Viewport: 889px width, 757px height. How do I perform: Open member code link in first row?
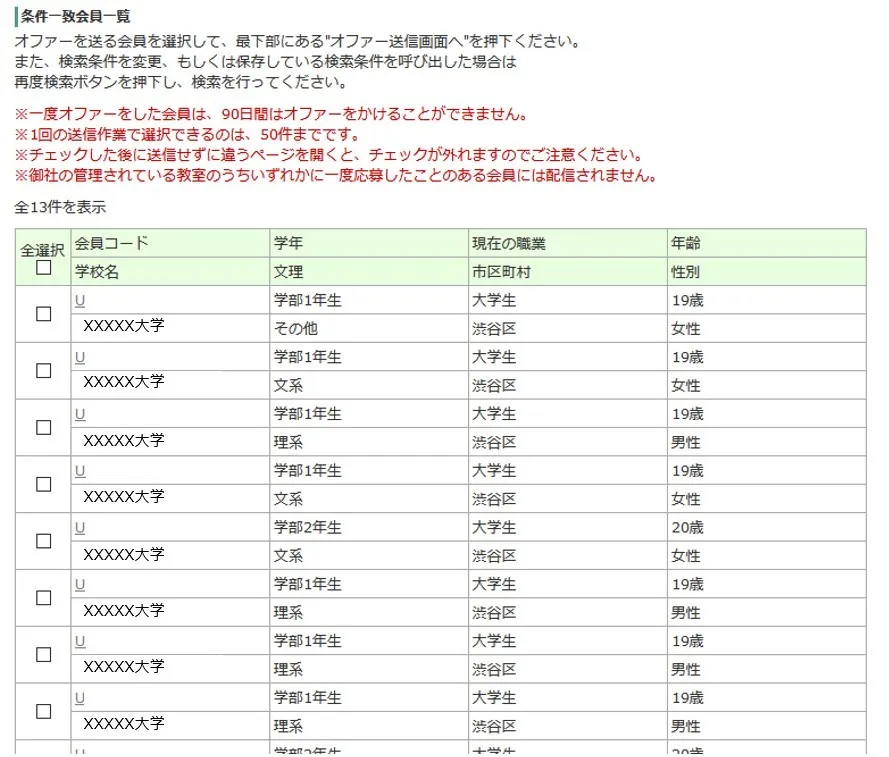tap(80, 300)
